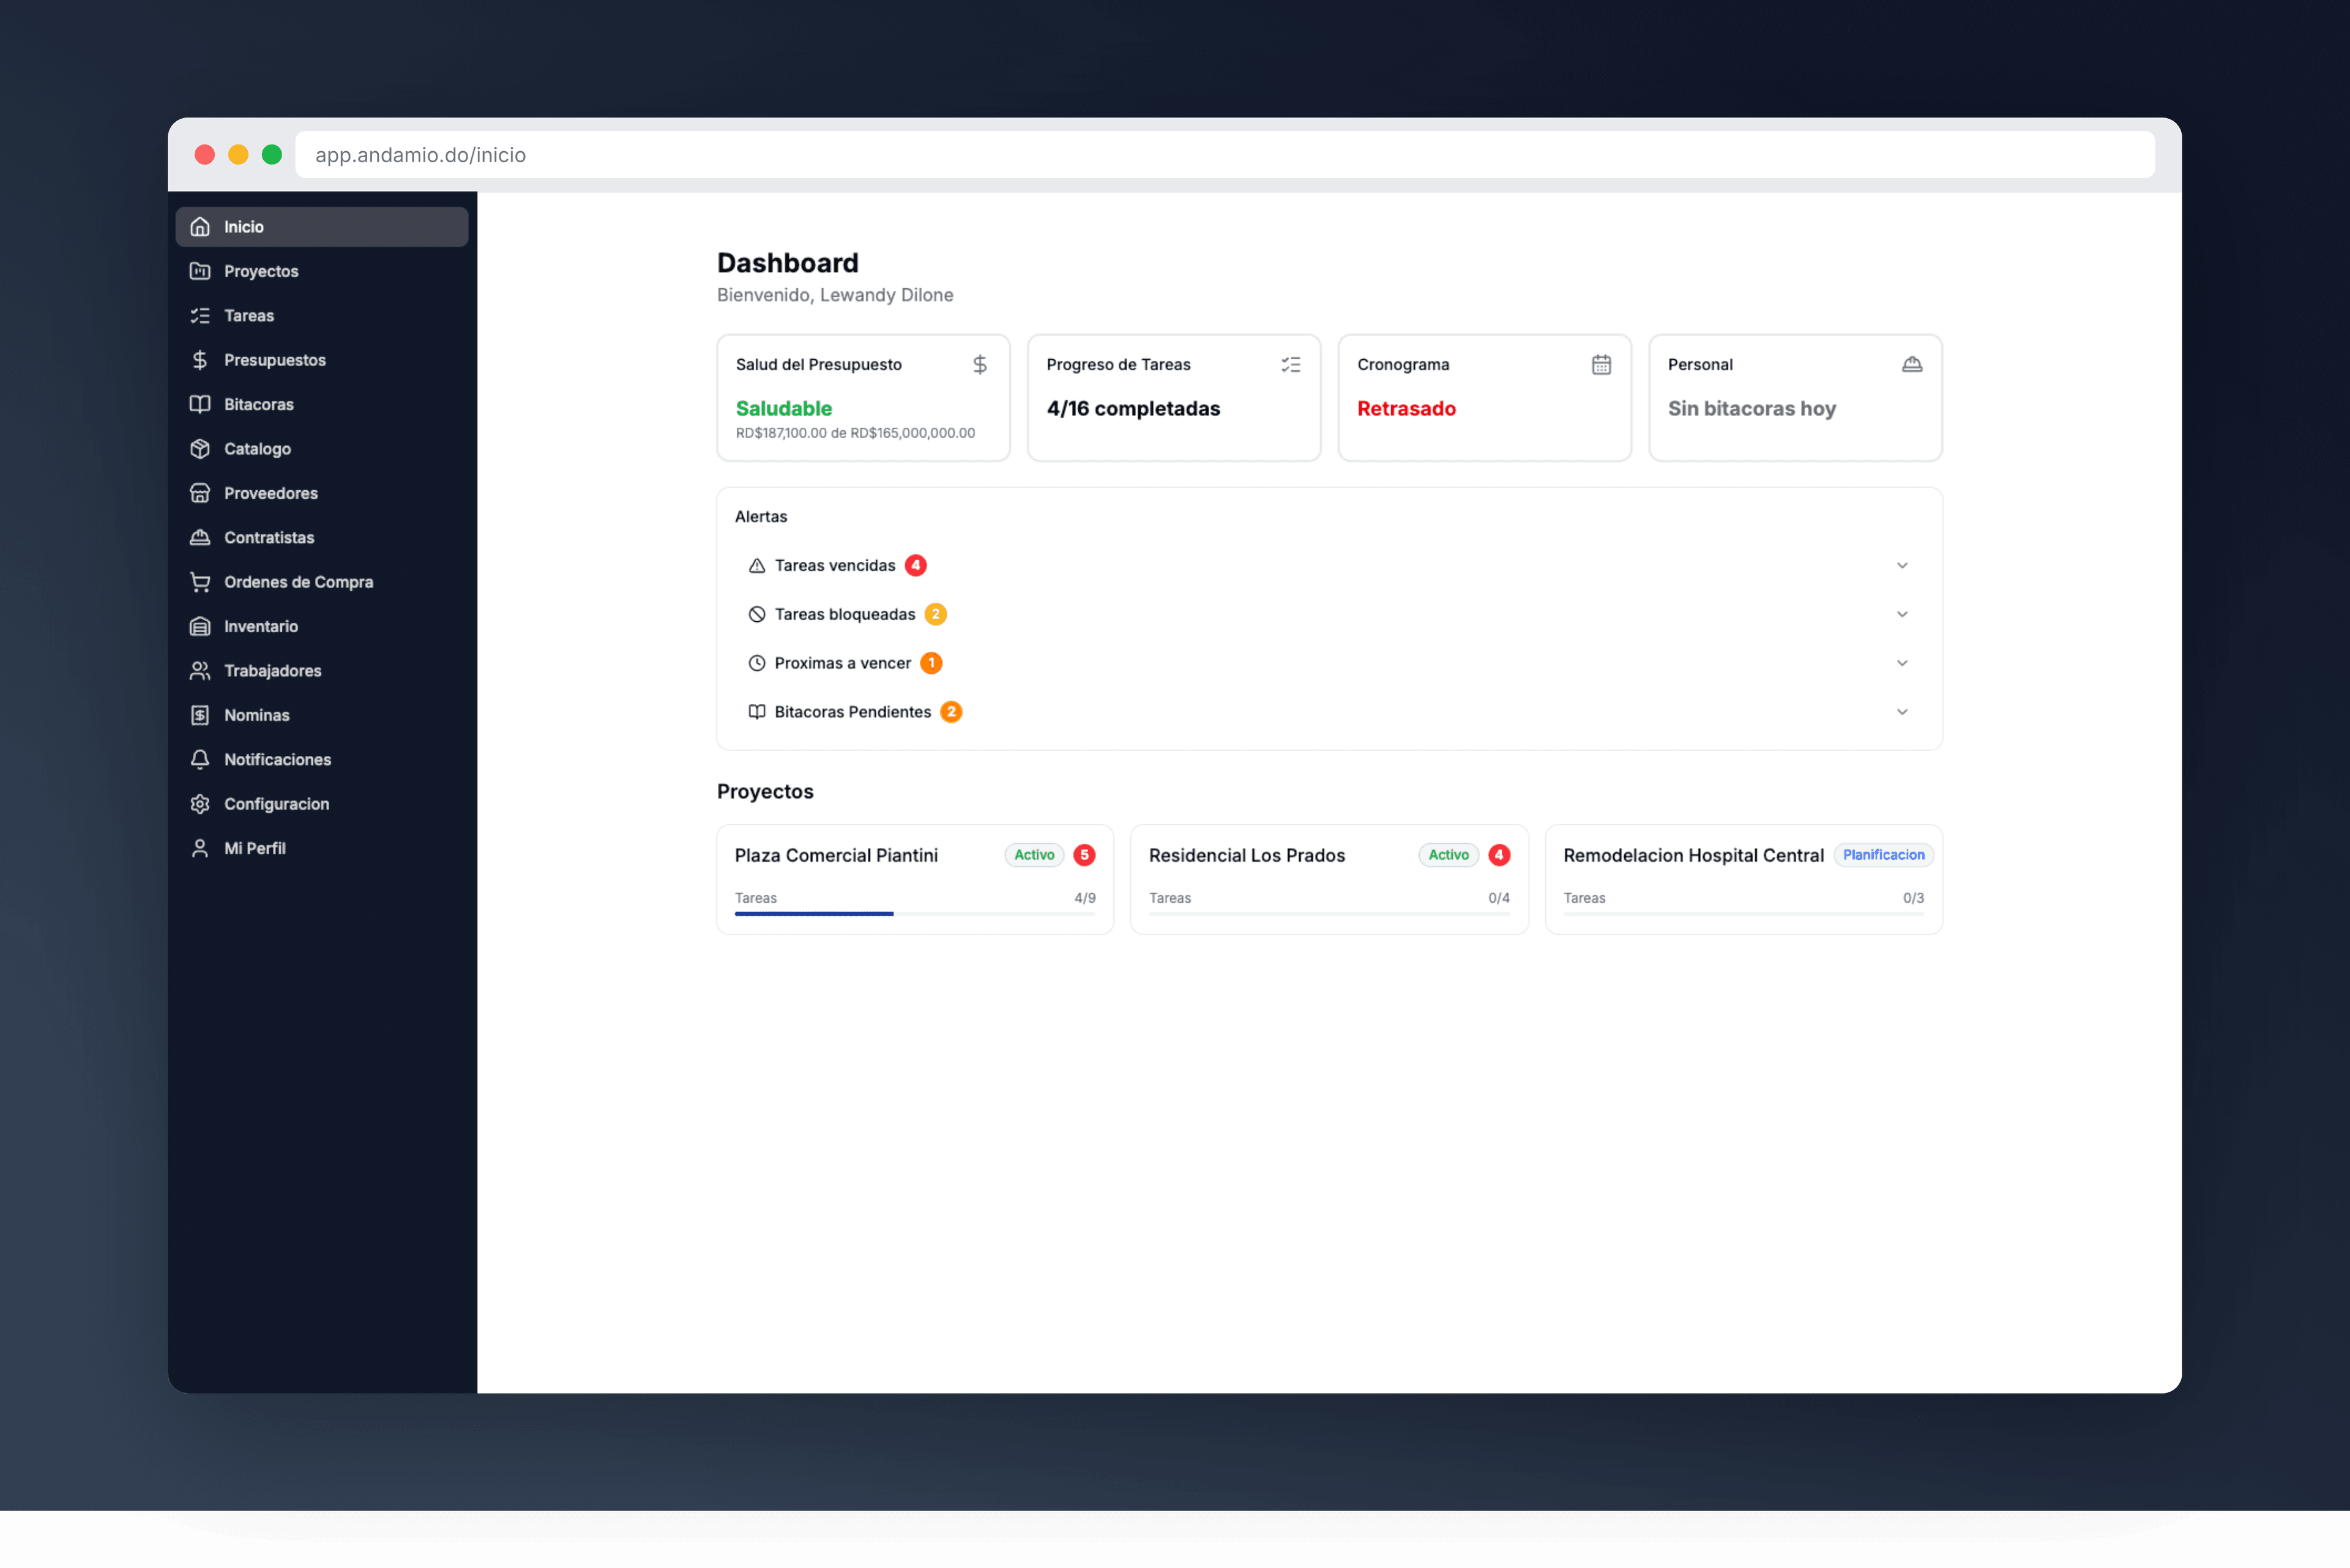Open the Tareas sidebar item
2350x1568 pixels.
(322, 316)
